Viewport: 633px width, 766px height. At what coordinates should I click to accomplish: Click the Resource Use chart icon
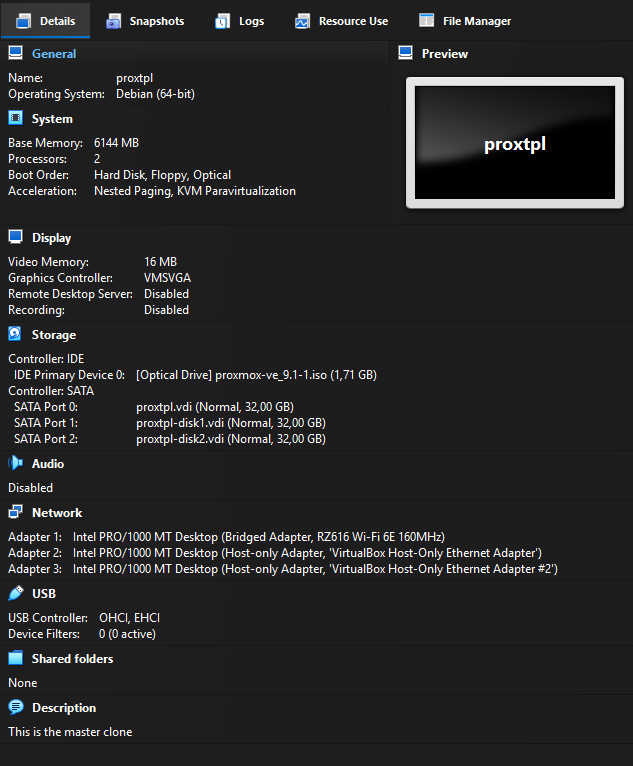coord(302,21)
